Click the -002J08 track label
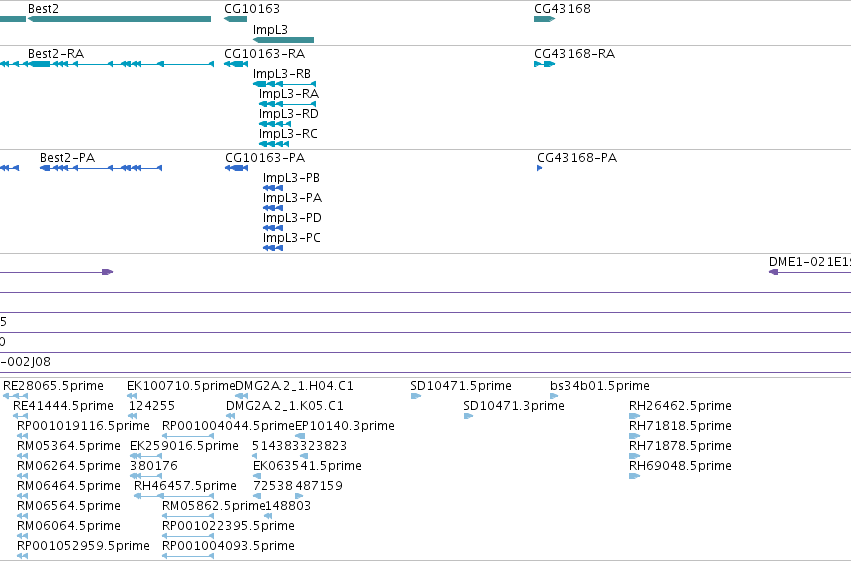This screenshot has height=561, width=851. pyautogui.click(x=26, y=362)
